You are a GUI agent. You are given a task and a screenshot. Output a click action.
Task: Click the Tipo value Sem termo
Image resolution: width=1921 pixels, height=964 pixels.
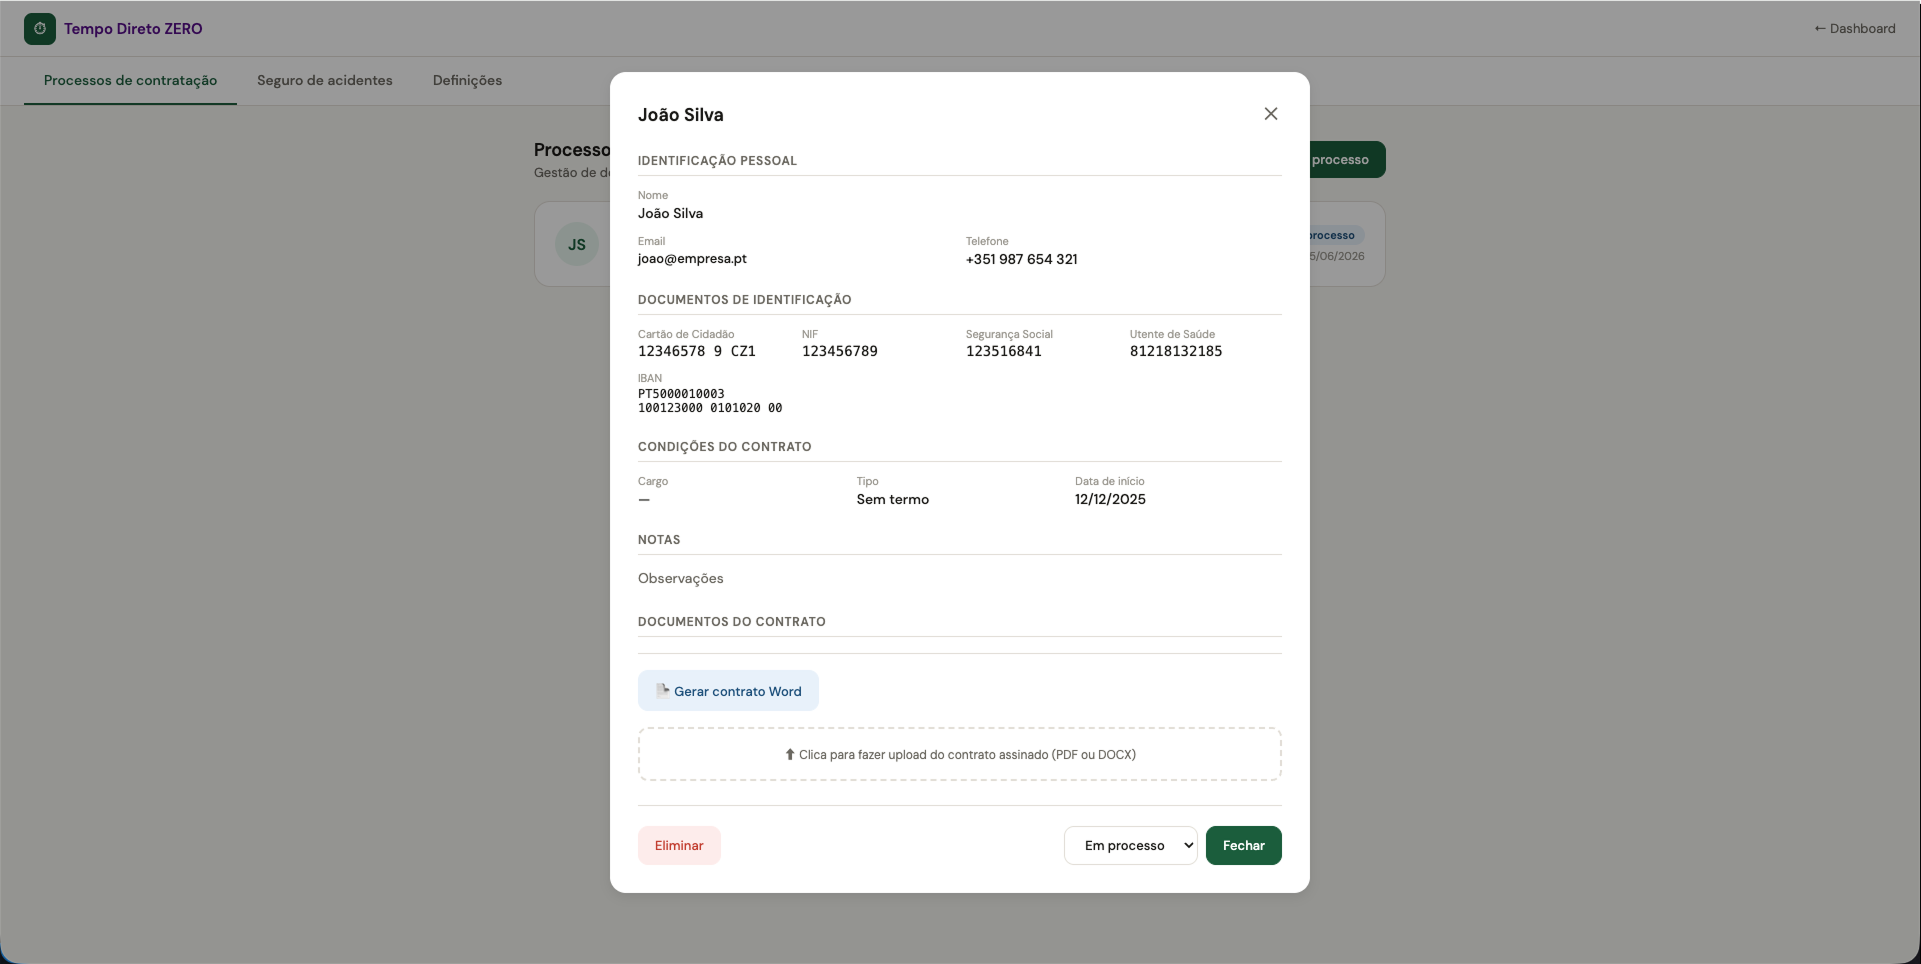pos(893,499)
